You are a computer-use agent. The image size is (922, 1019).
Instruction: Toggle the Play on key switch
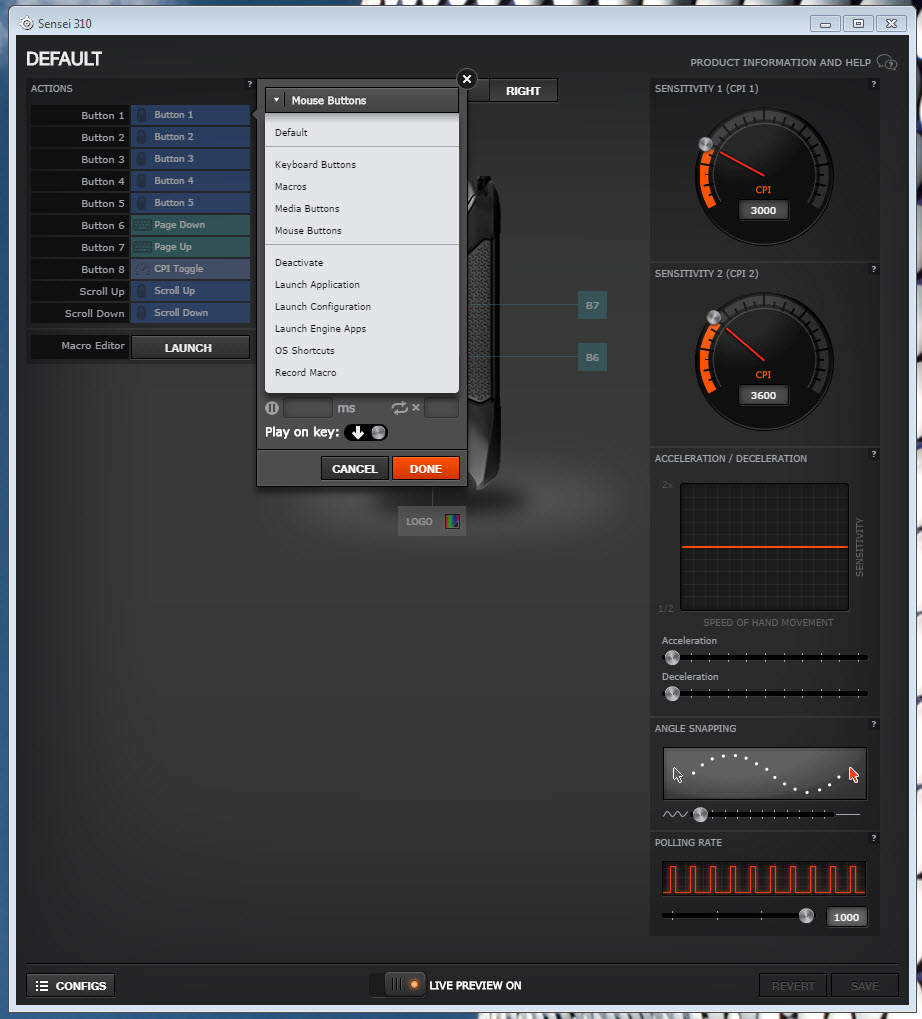coord(366,433)
